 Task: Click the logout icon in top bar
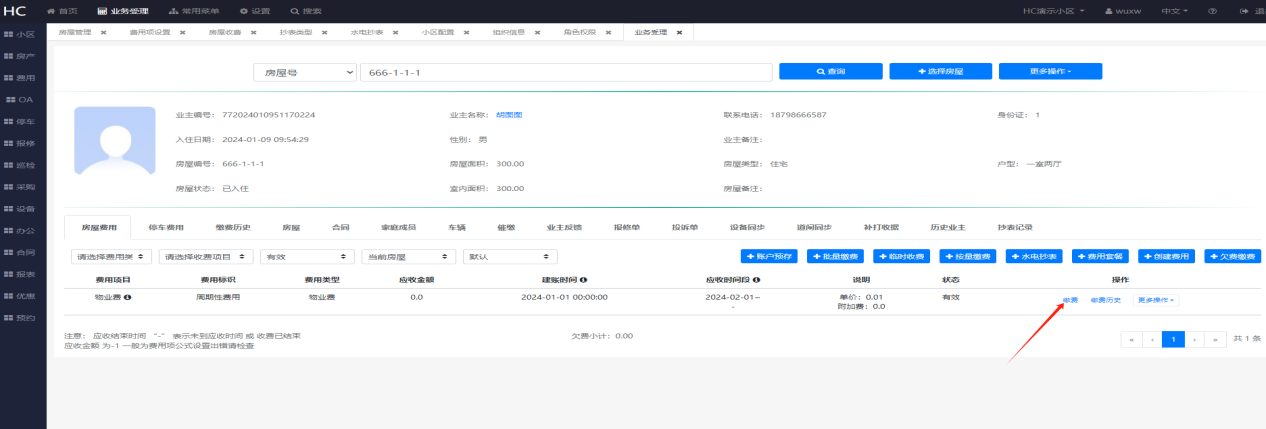tap(1244, 10)
